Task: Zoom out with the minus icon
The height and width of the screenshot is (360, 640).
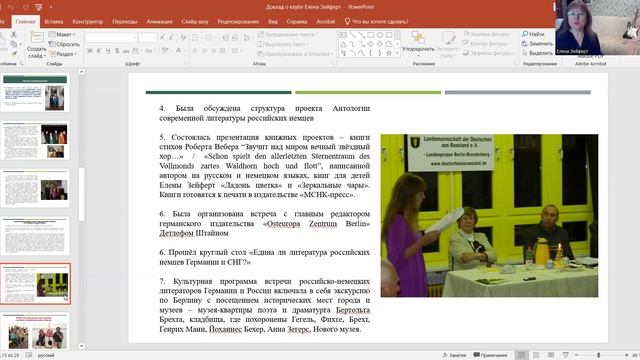Action: click(576, 355)
